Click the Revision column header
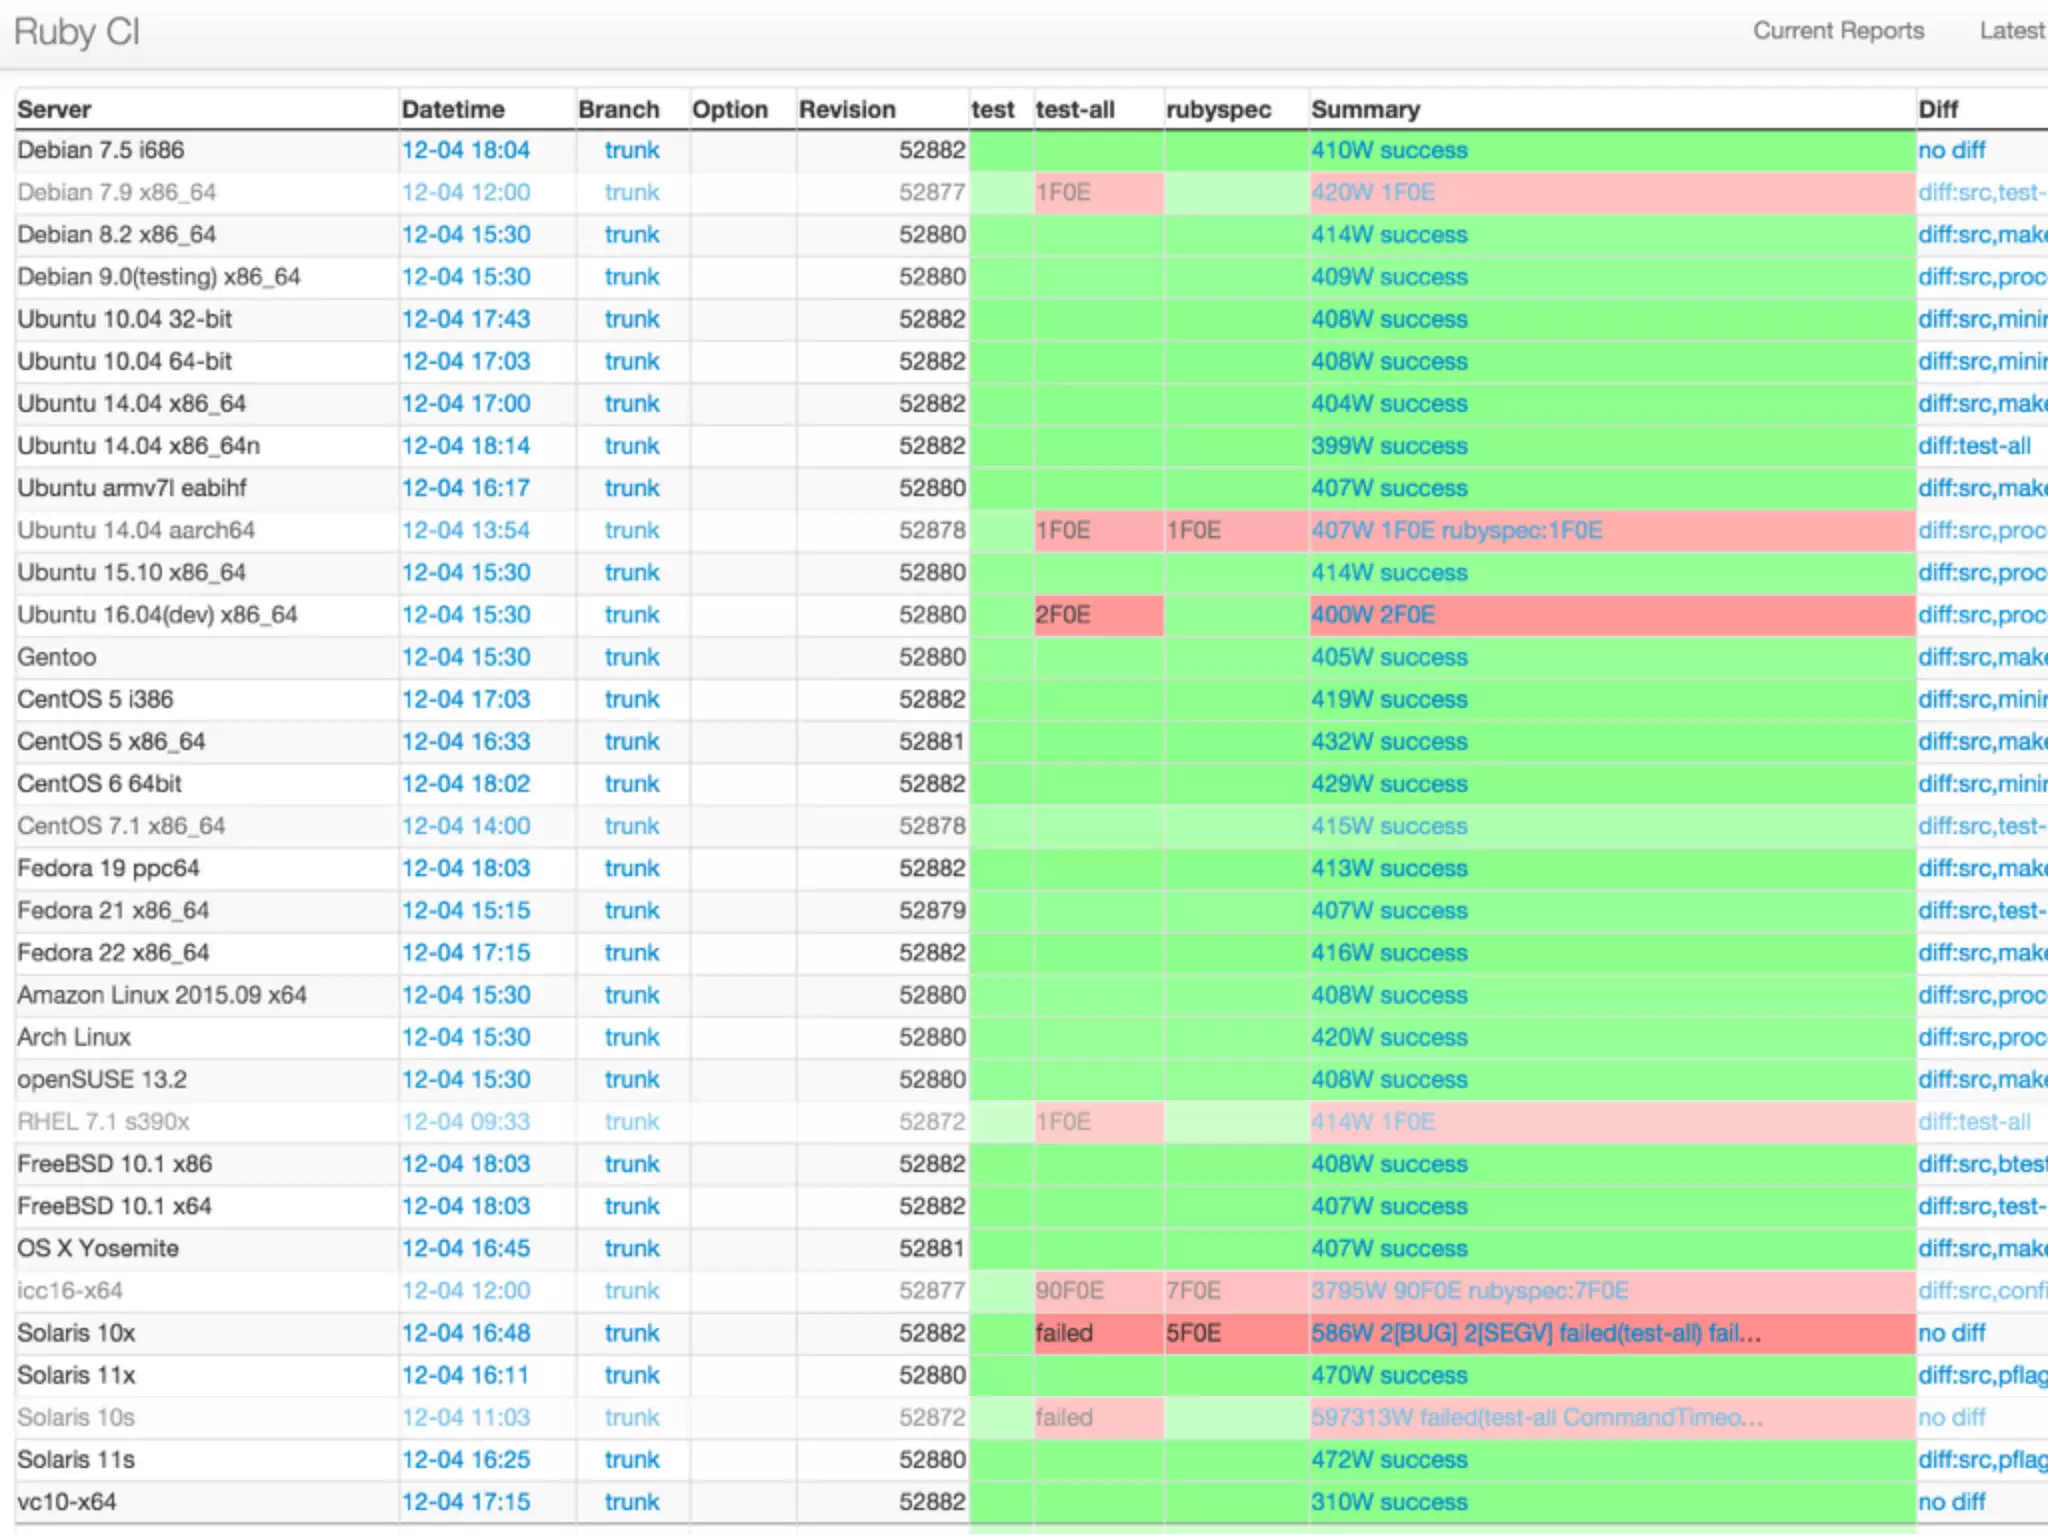Image resolution: width=2048 pixels, height=1536 pixels. (x=847, y=109)
